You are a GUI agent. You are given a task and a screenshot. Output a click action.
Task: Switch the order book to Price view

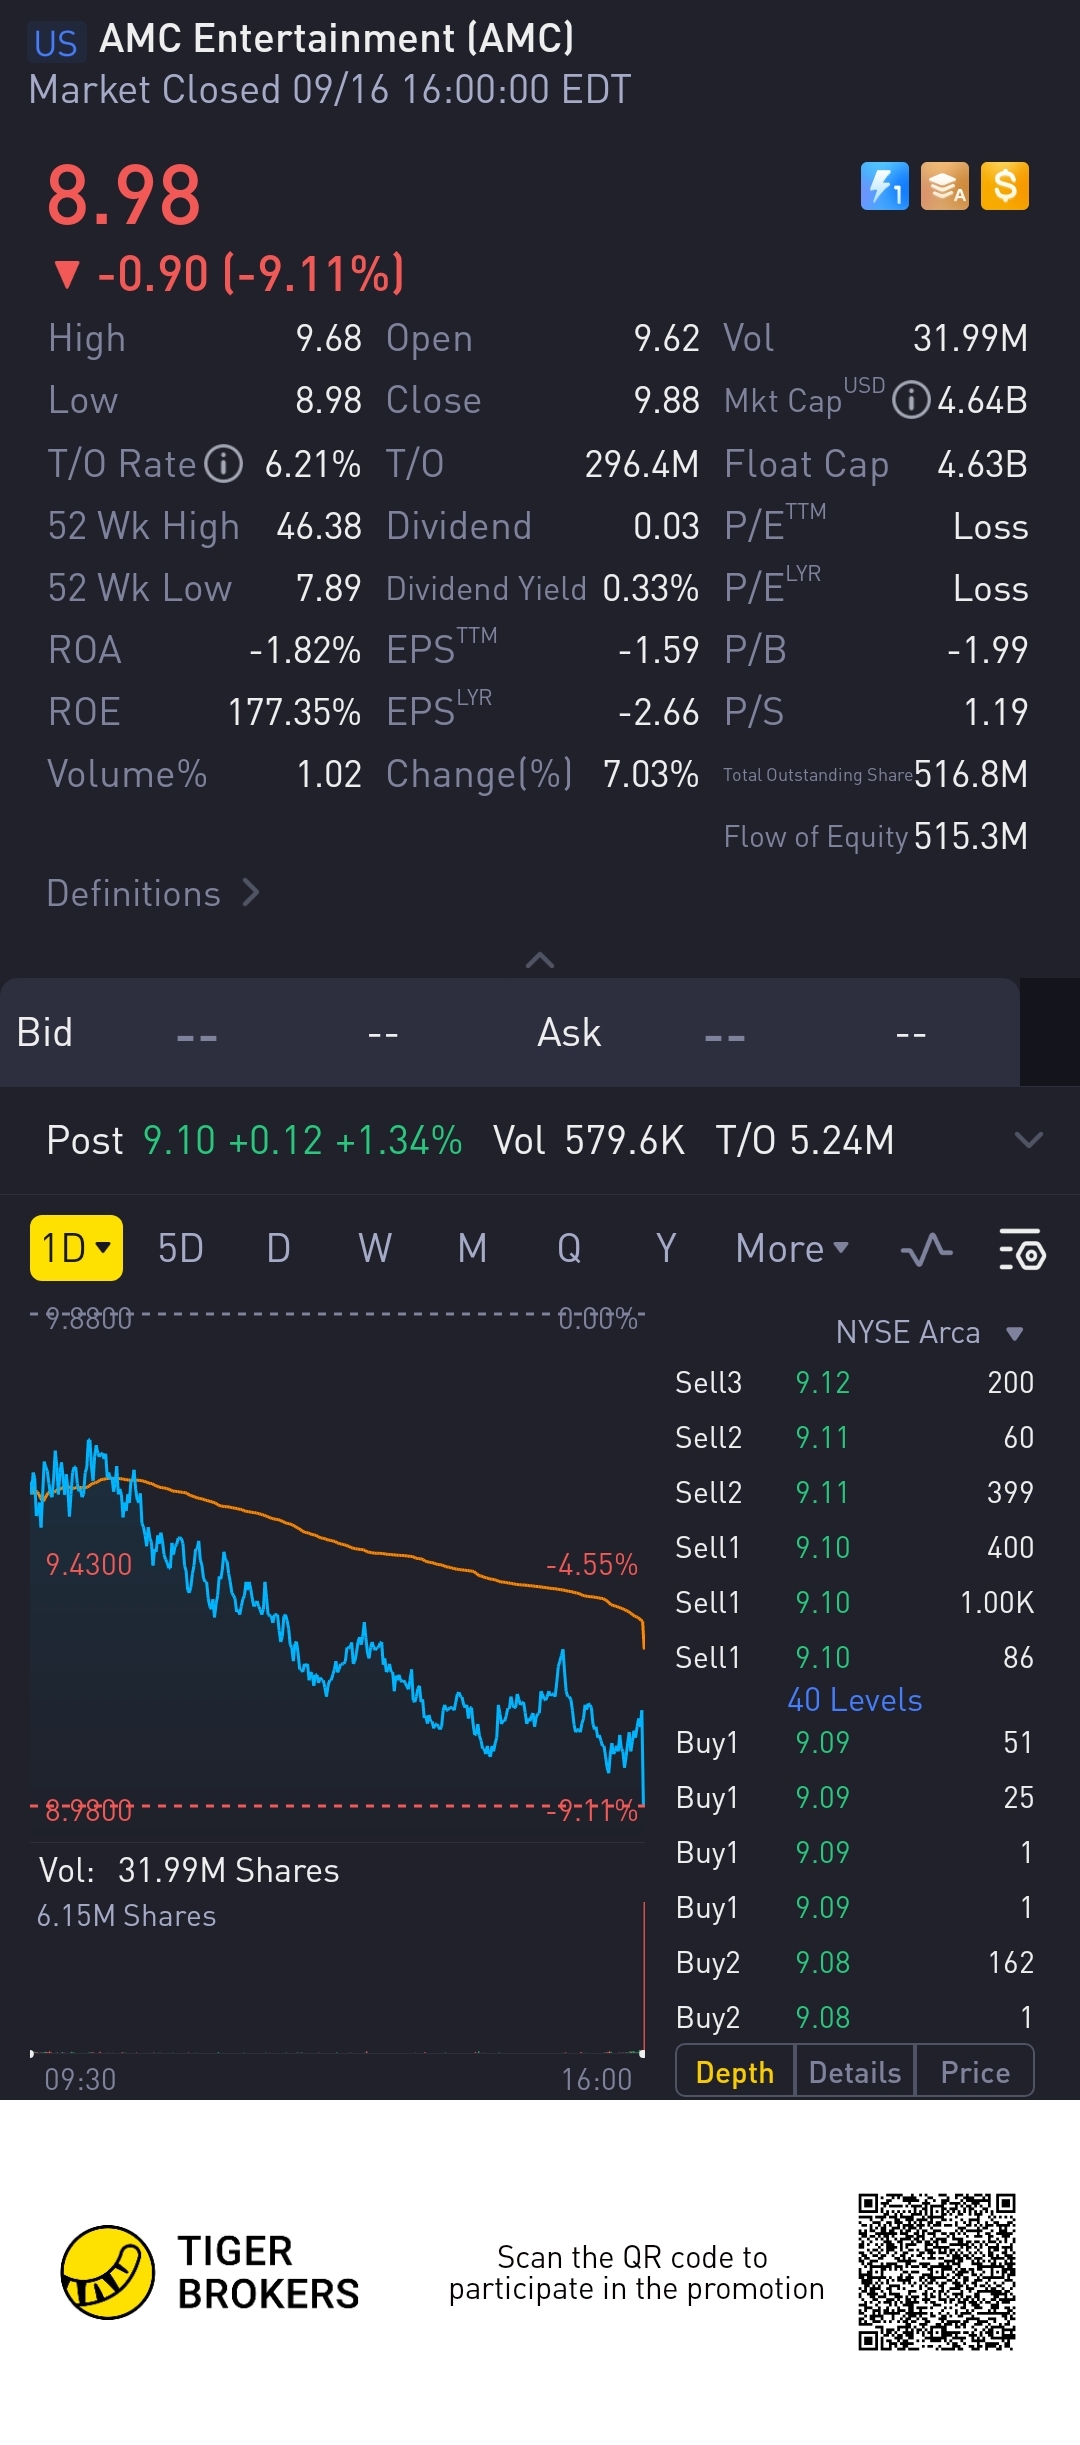[x=975, y=2073]
